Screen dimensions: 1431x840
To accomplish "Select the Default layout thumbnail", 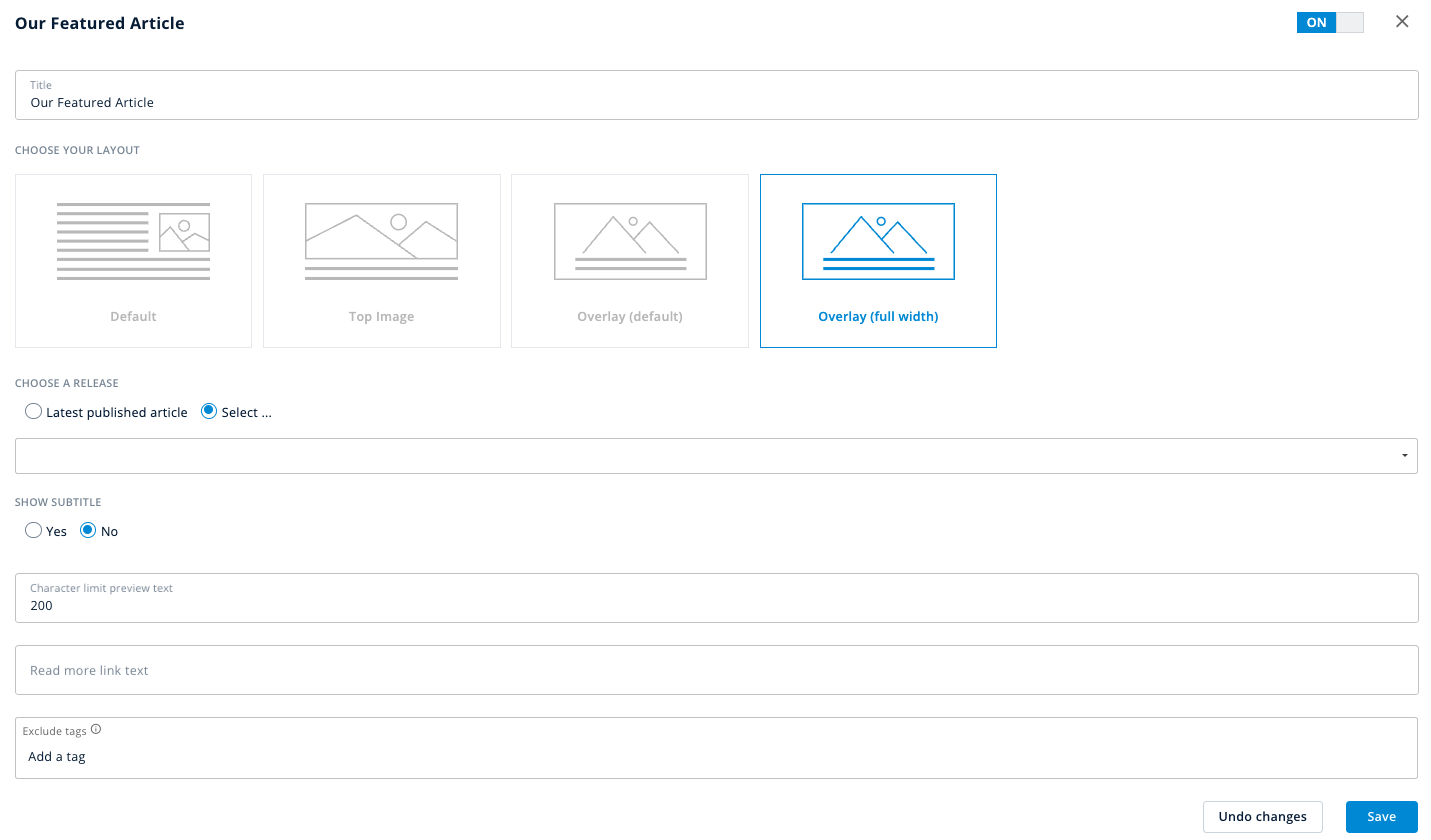I will [x=133, y=261].
